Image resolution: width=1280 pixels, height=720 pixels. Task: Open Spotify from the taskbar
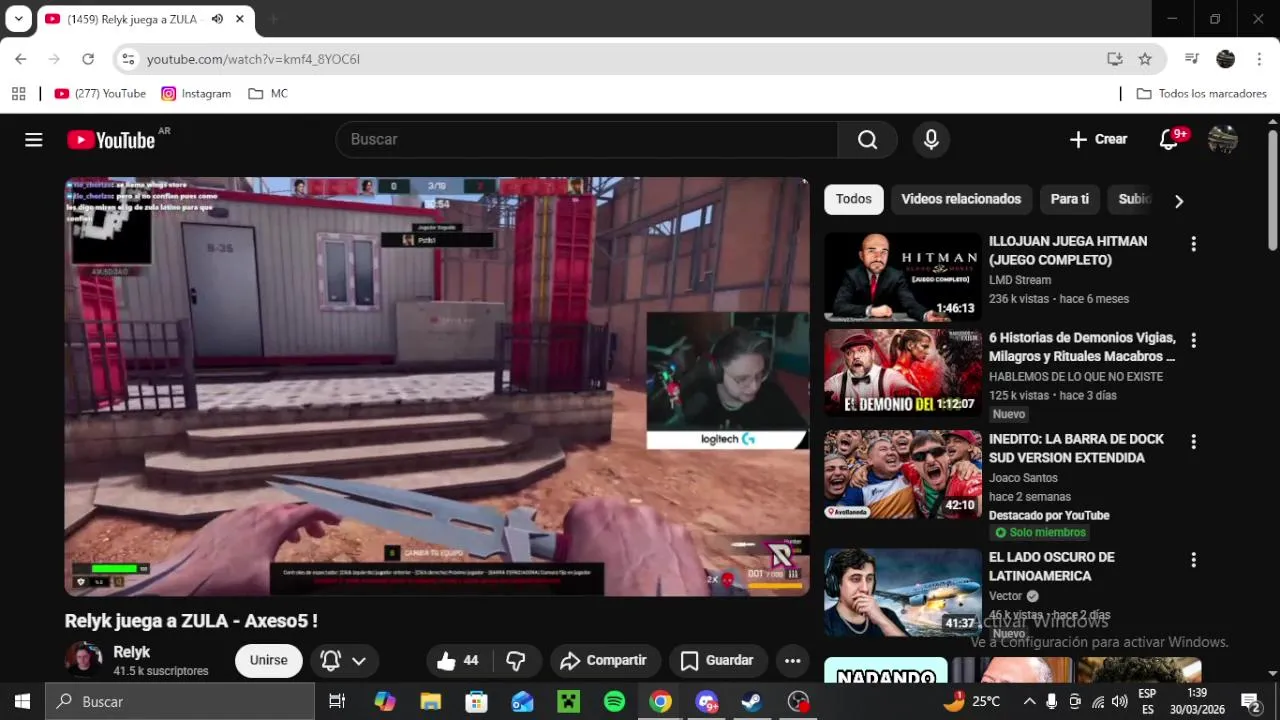[614, 702]
